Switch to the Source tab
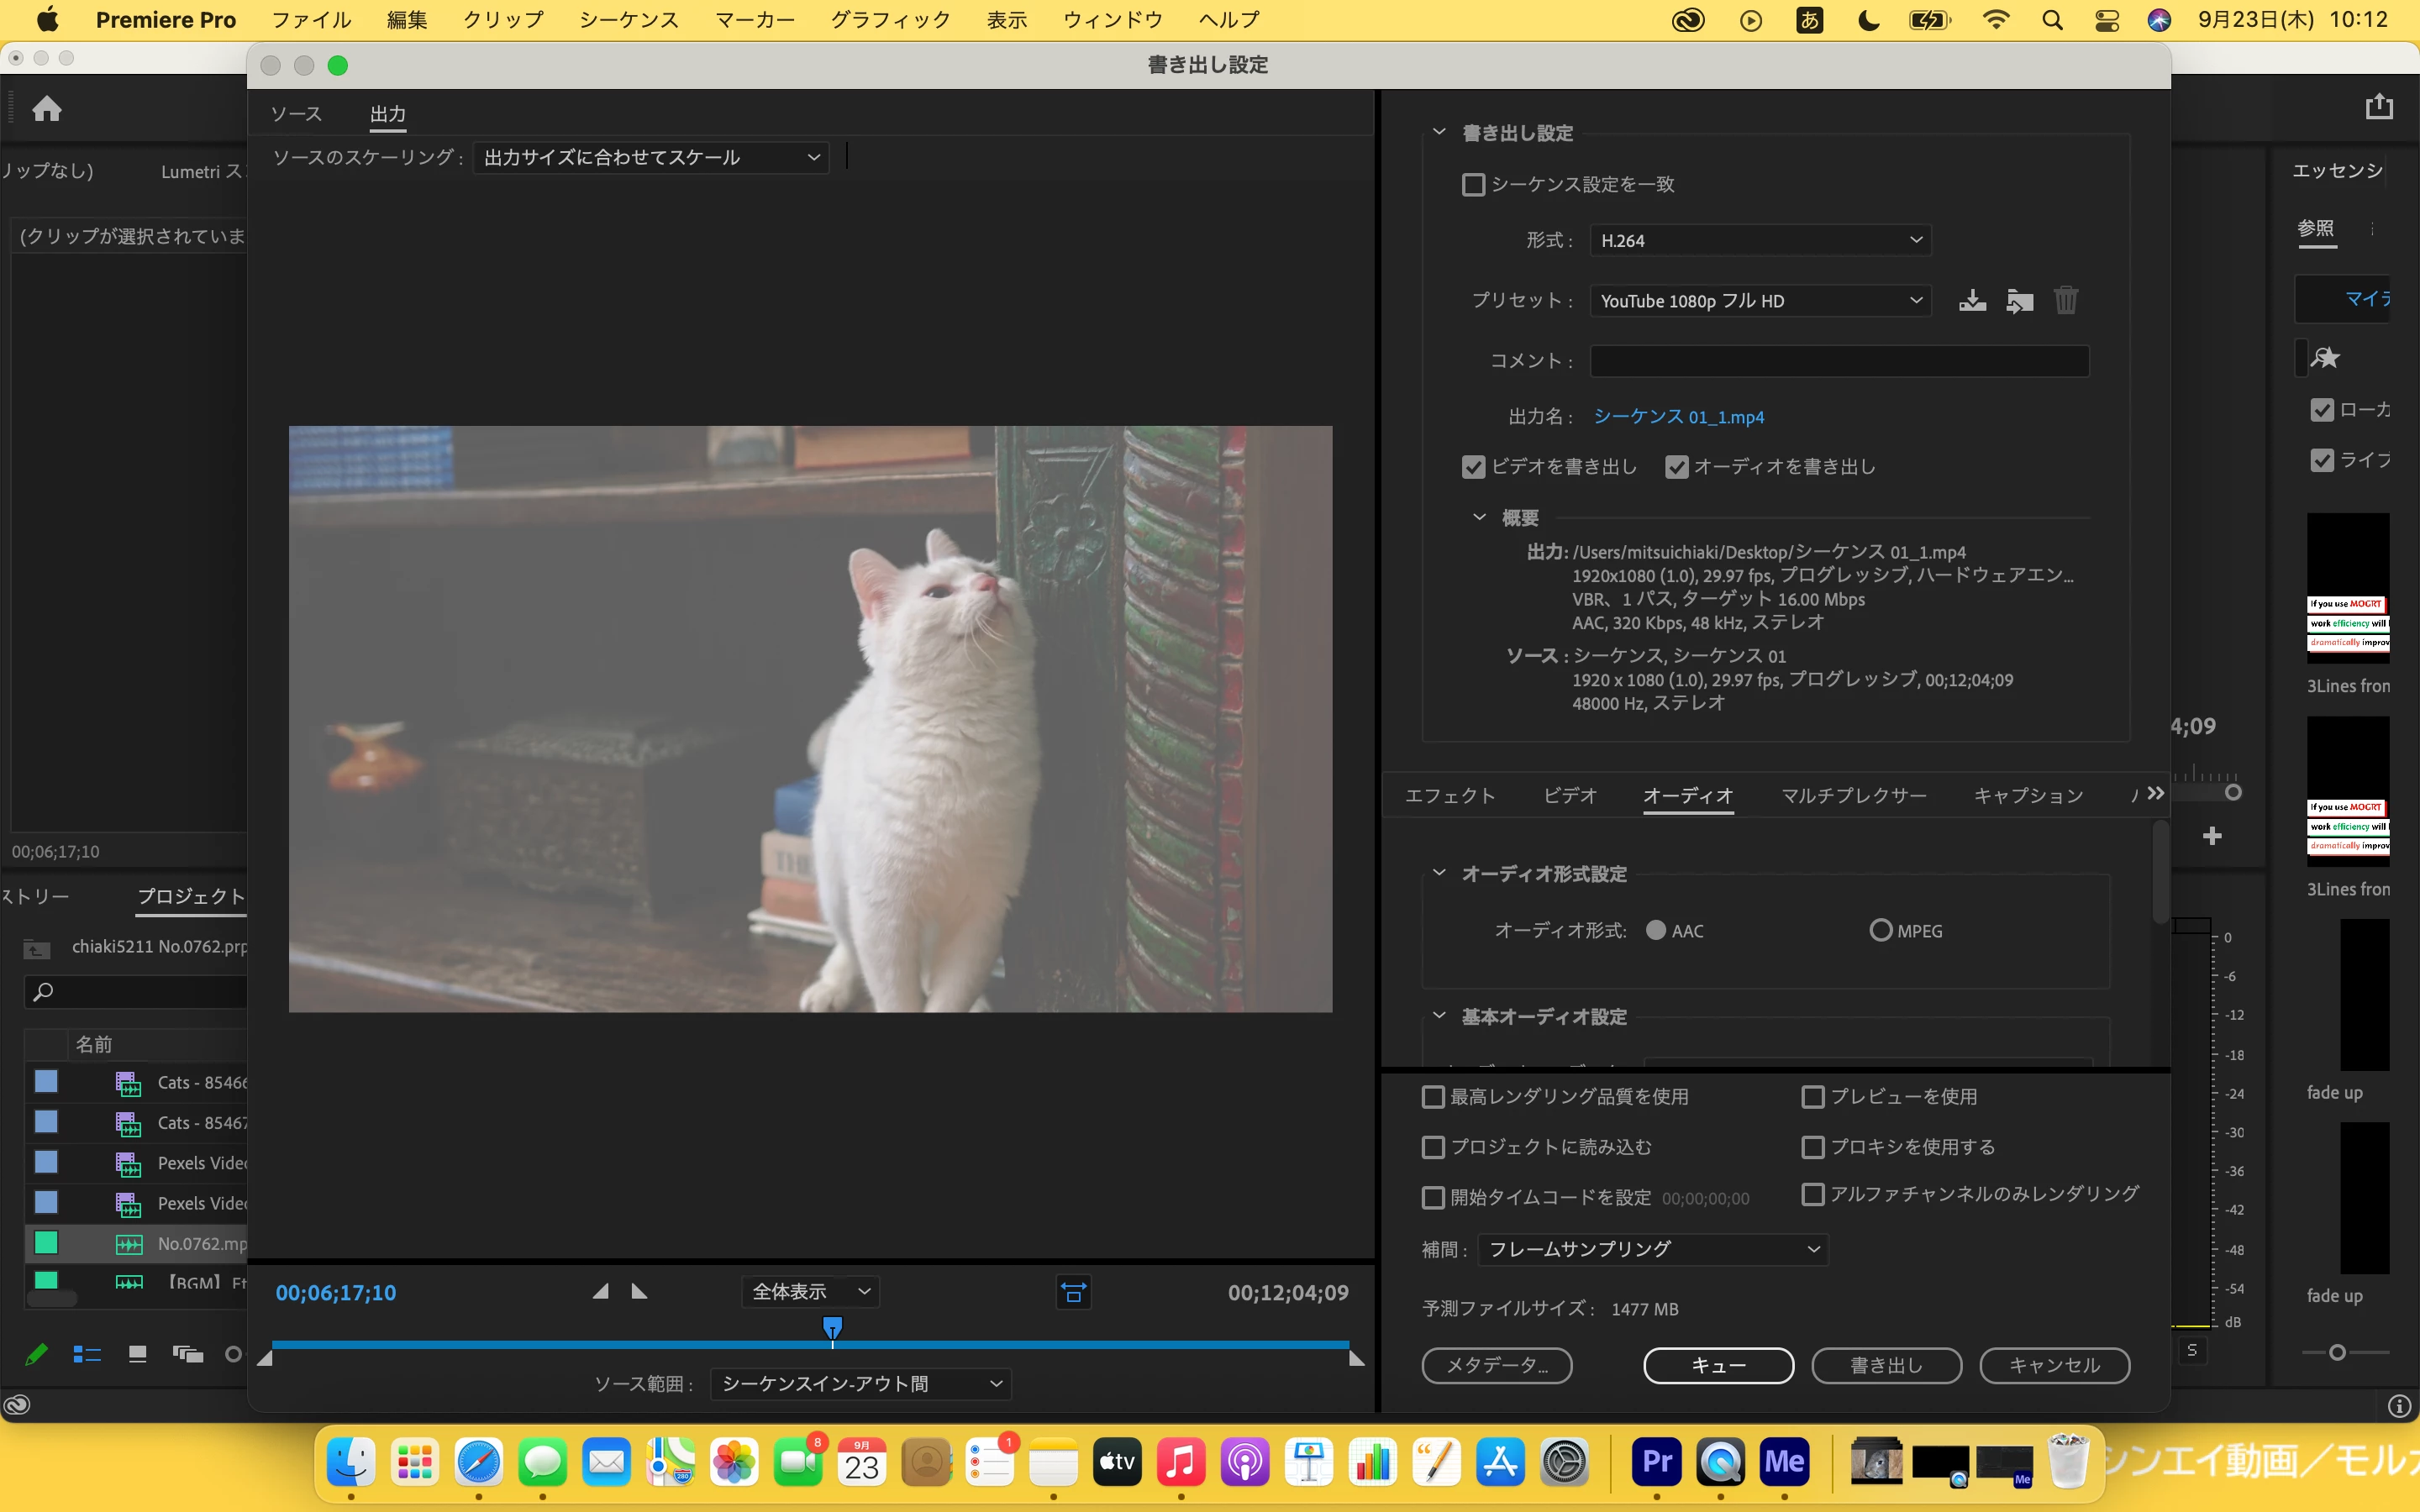Image resolution: width=2420 pixels, height=1512 pixels. [x=296, y=114]
